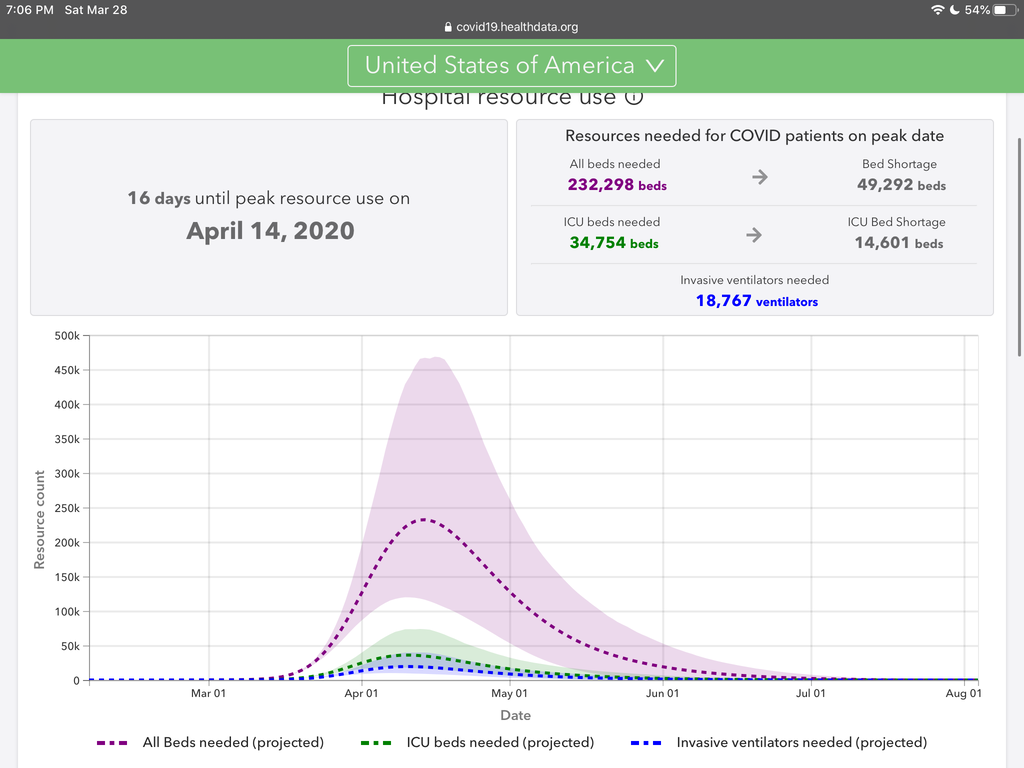Click the page scrollbar on the right edge

pos(1019,250)
